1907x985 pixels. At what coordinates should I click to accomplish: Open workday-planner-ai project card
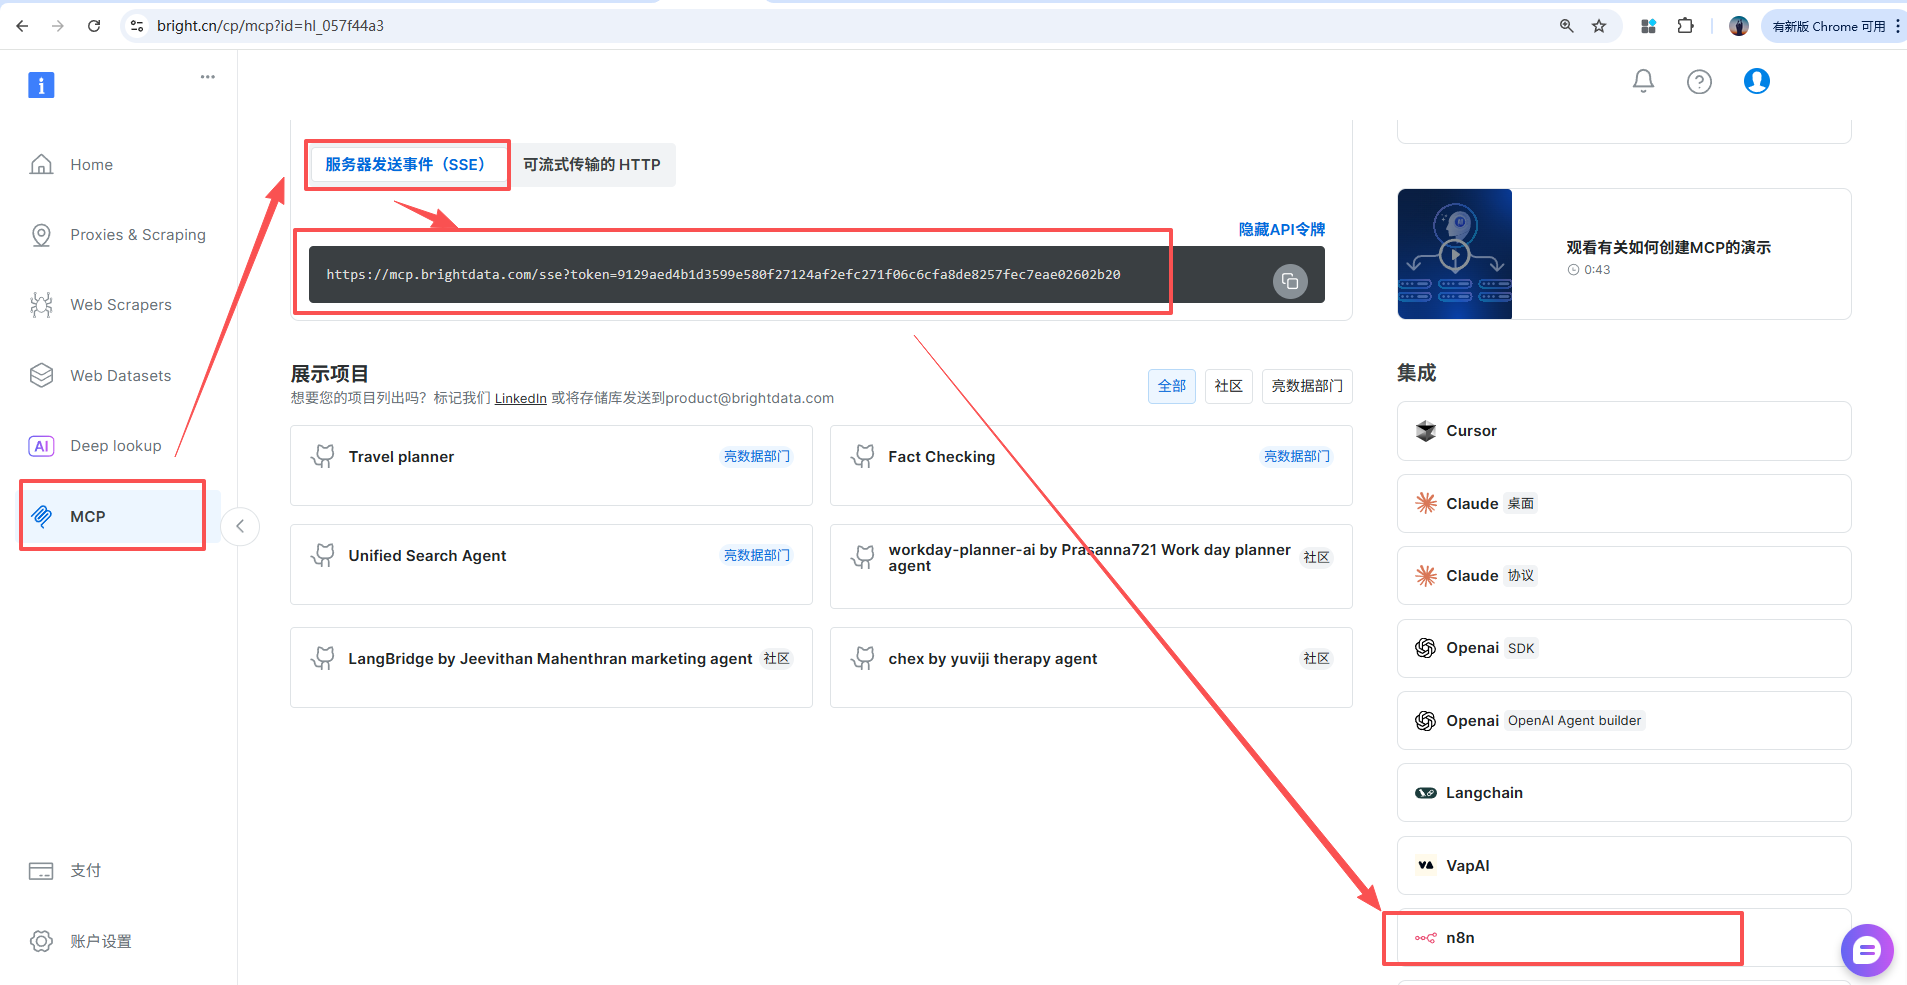point(1091,567)
